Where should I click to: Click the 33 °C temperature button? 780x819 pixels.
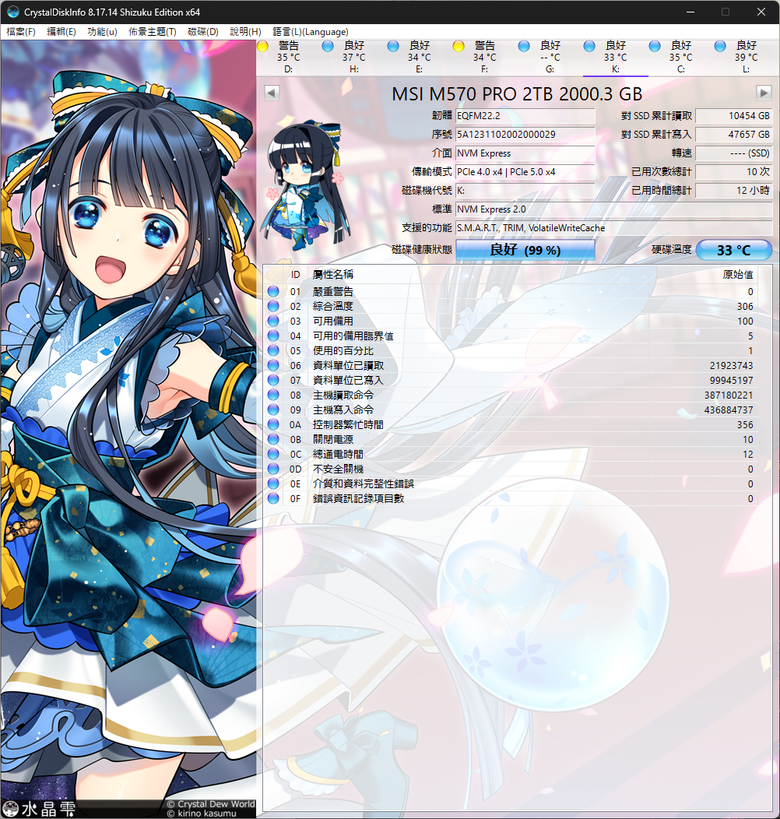click(x=734, y=250)
